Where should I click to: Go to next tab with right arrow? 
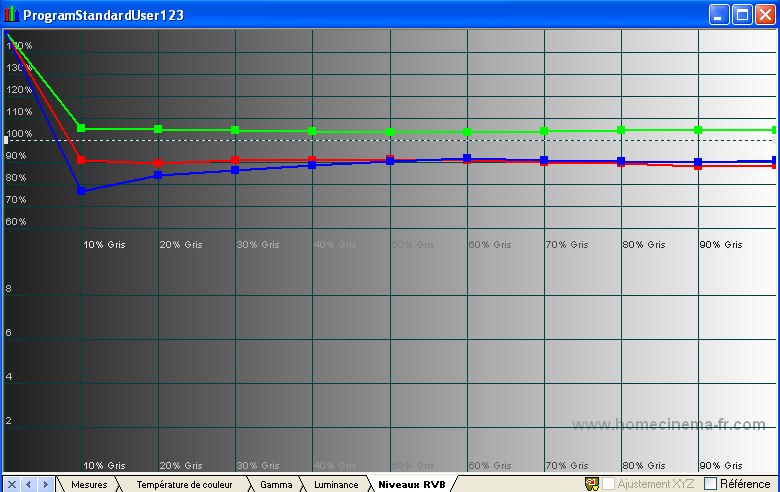[45, 484]
